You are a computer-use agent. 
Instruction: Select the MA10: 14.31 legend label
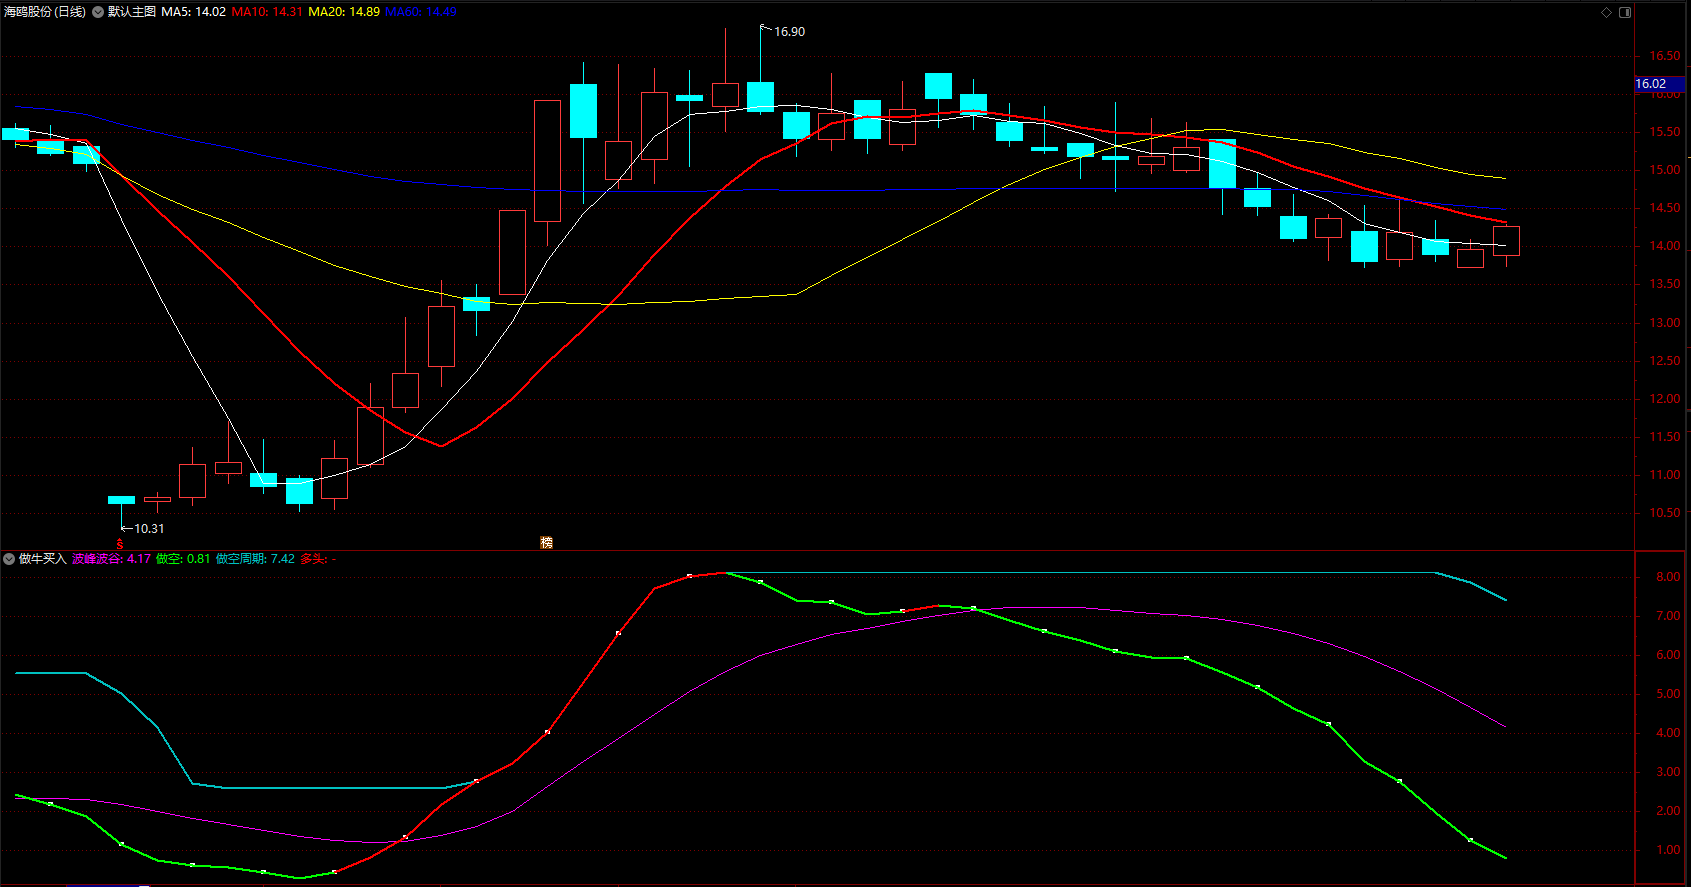pyautogui.click(x=267, y=12)
